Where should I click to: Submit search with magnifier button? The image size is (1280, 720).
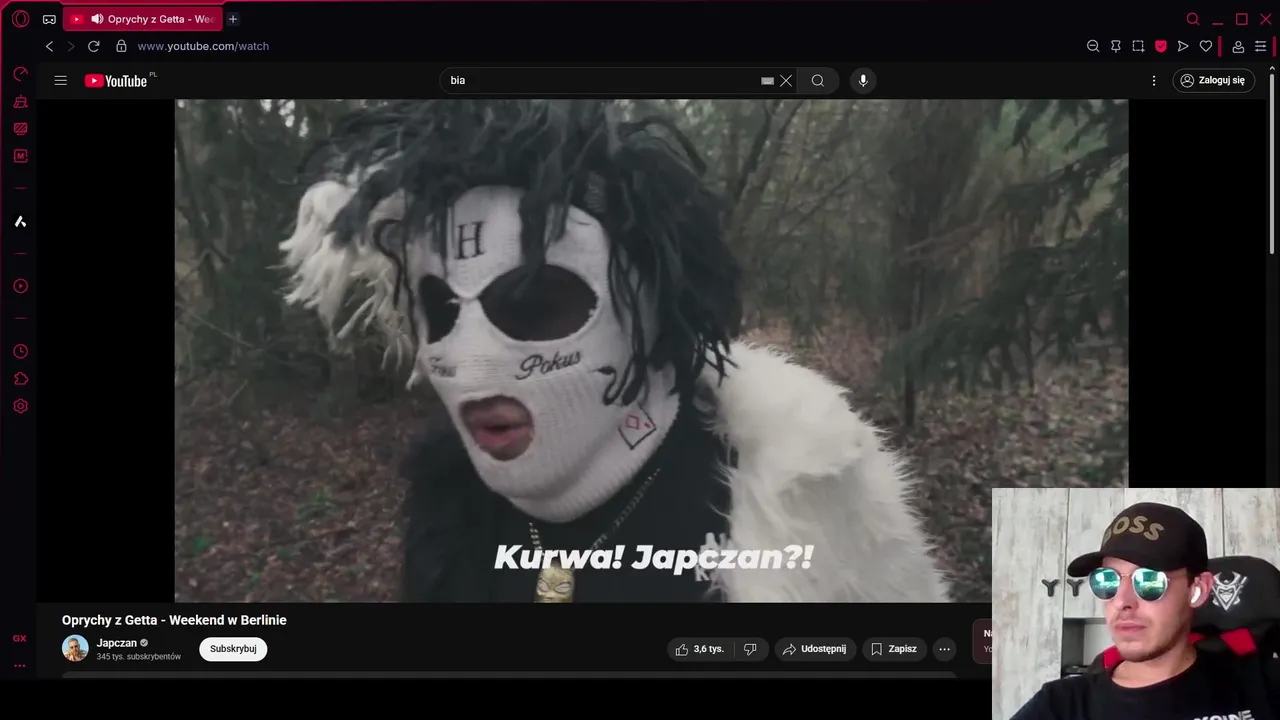tap(818, 81)
